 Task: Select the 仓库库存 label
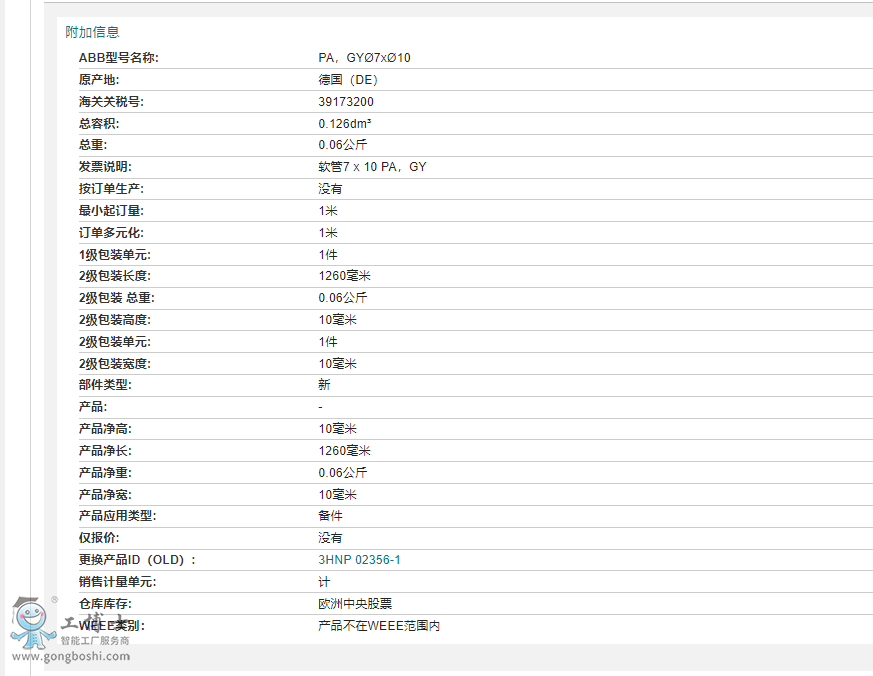click(105, 604)
